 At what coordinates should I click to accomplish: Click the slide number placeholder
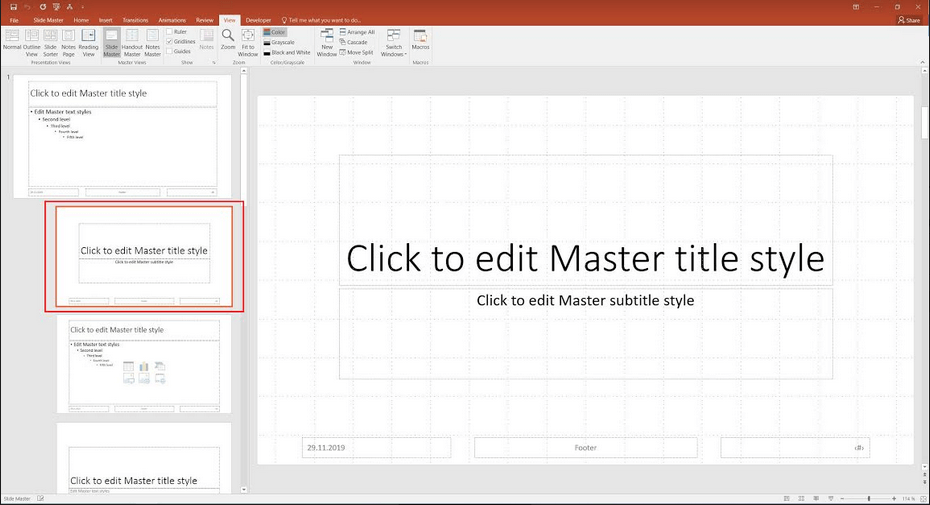coord(795,447)
